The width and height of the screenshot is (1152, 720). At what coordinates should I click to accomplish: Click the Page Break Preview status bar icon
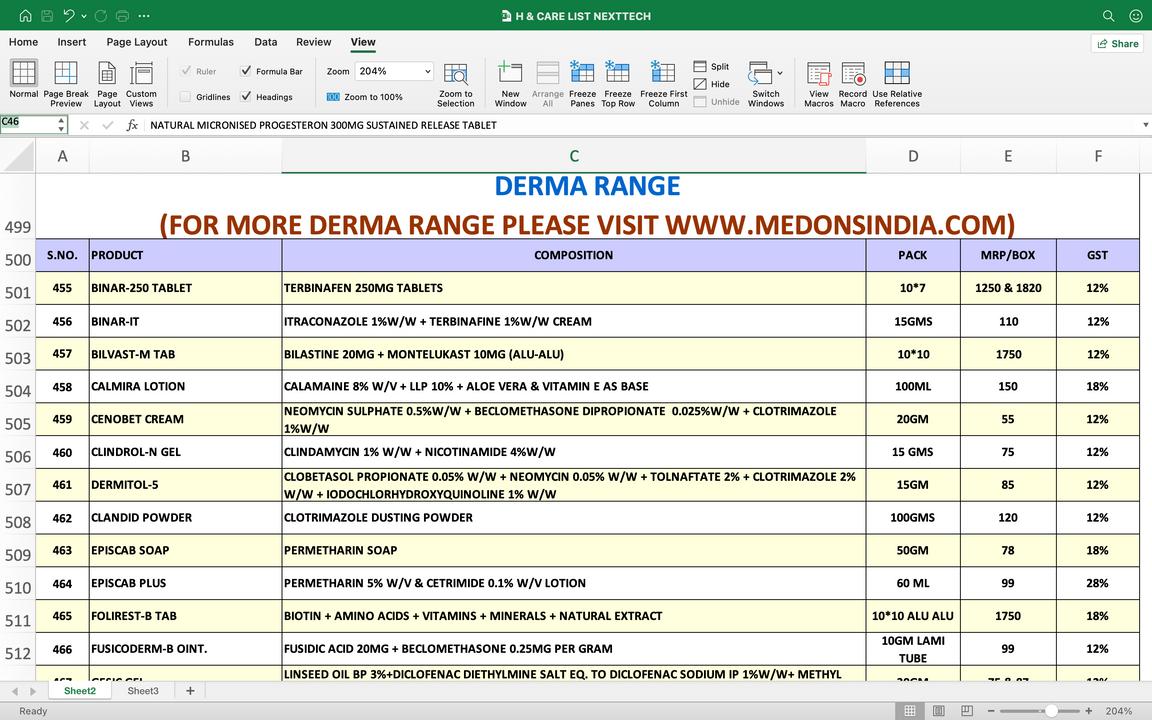[967, 710]
